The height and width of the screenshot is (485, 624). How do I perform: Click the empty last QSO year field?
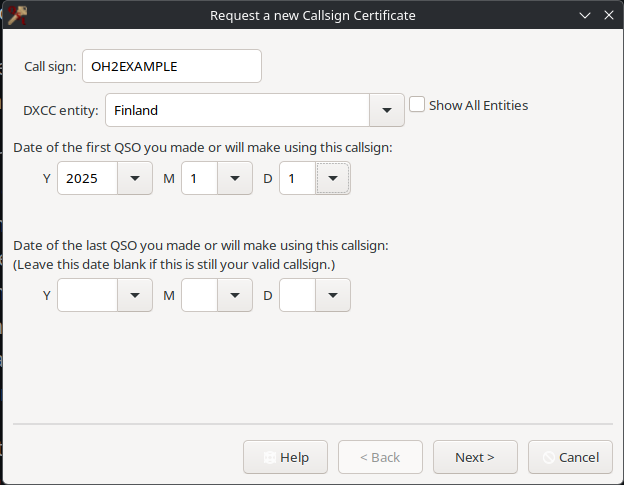coord(88,295)
